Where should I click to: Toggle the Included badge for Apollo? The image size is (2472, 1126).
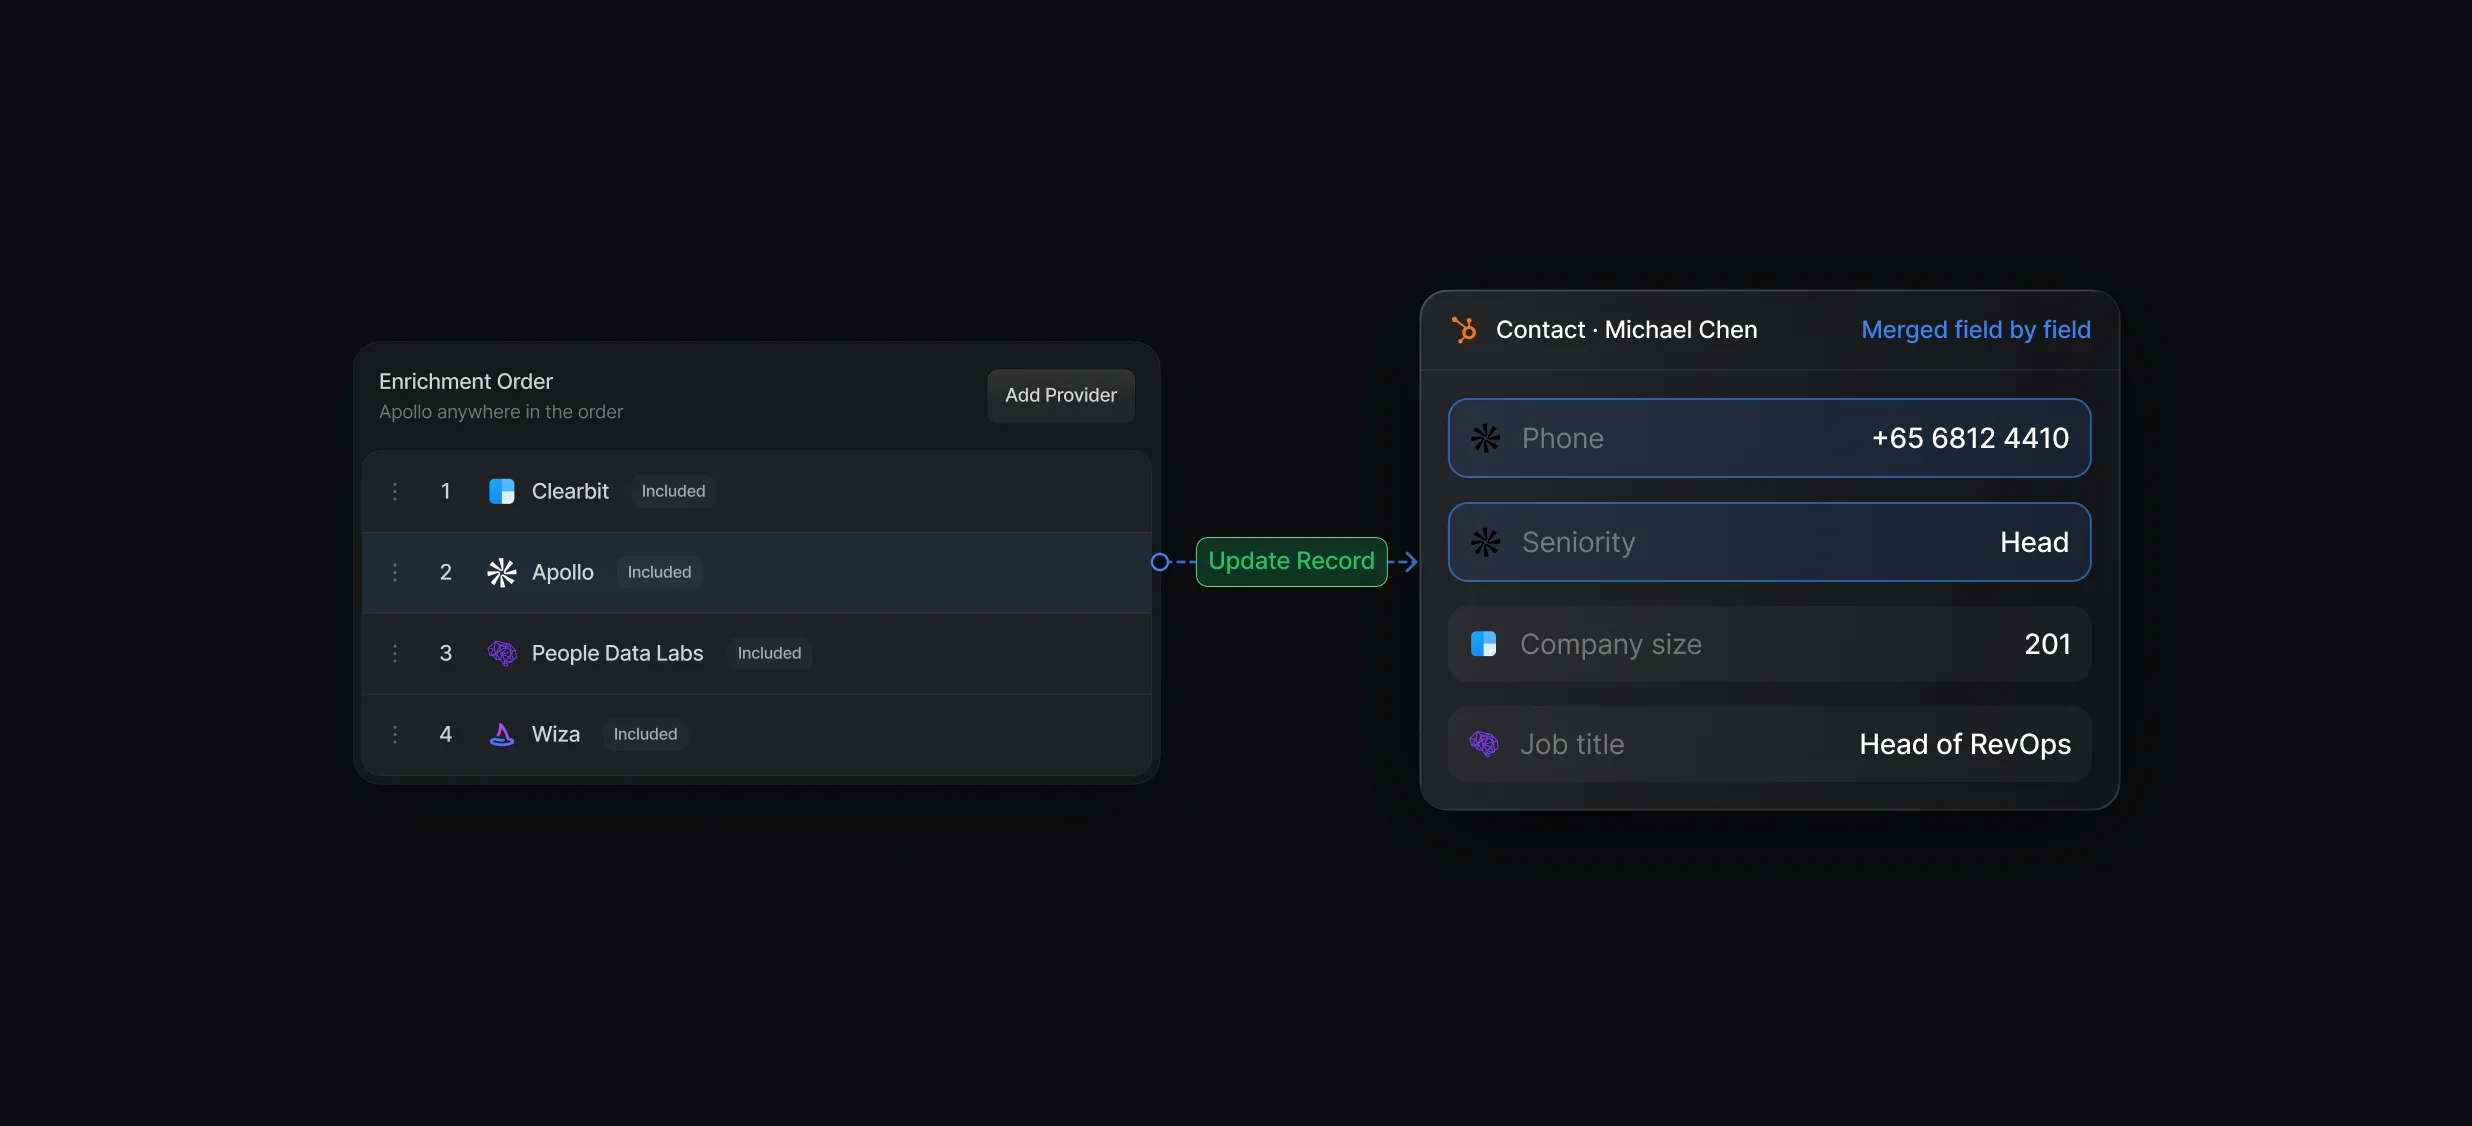[659, 572]
